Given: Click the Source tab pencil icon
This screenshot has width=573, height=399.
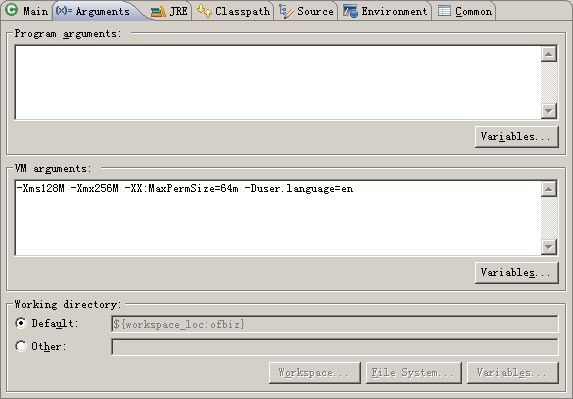Looking at the screenshot, I should (x=286, y=11).
